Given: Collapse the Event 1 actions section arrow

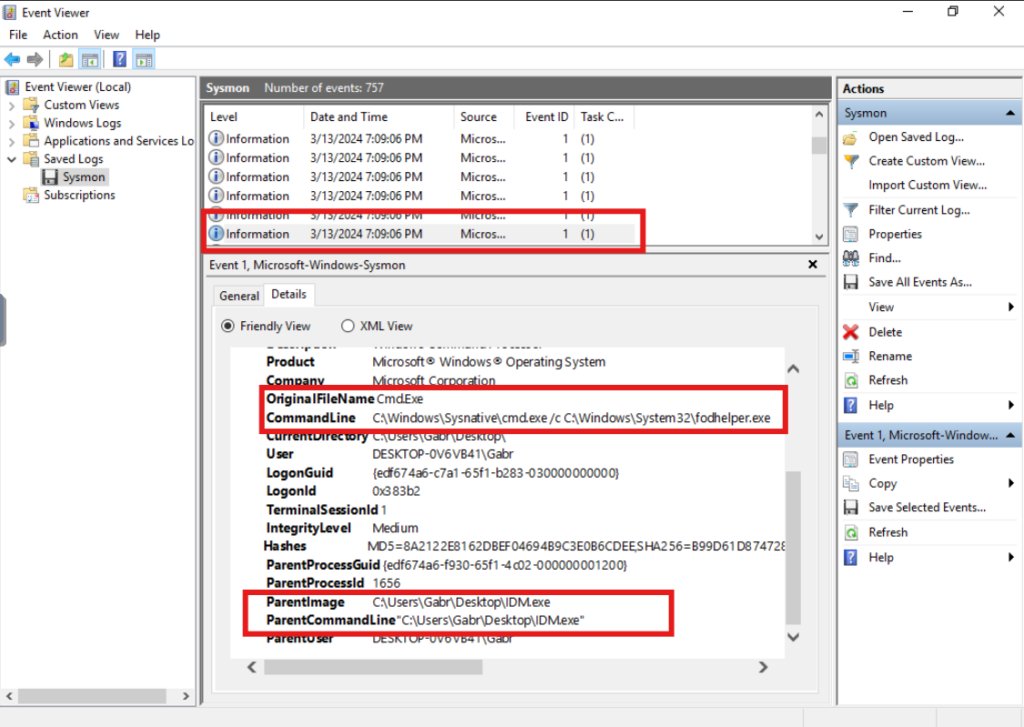Looking at the screenshot, I should (x=1010, y=435).
